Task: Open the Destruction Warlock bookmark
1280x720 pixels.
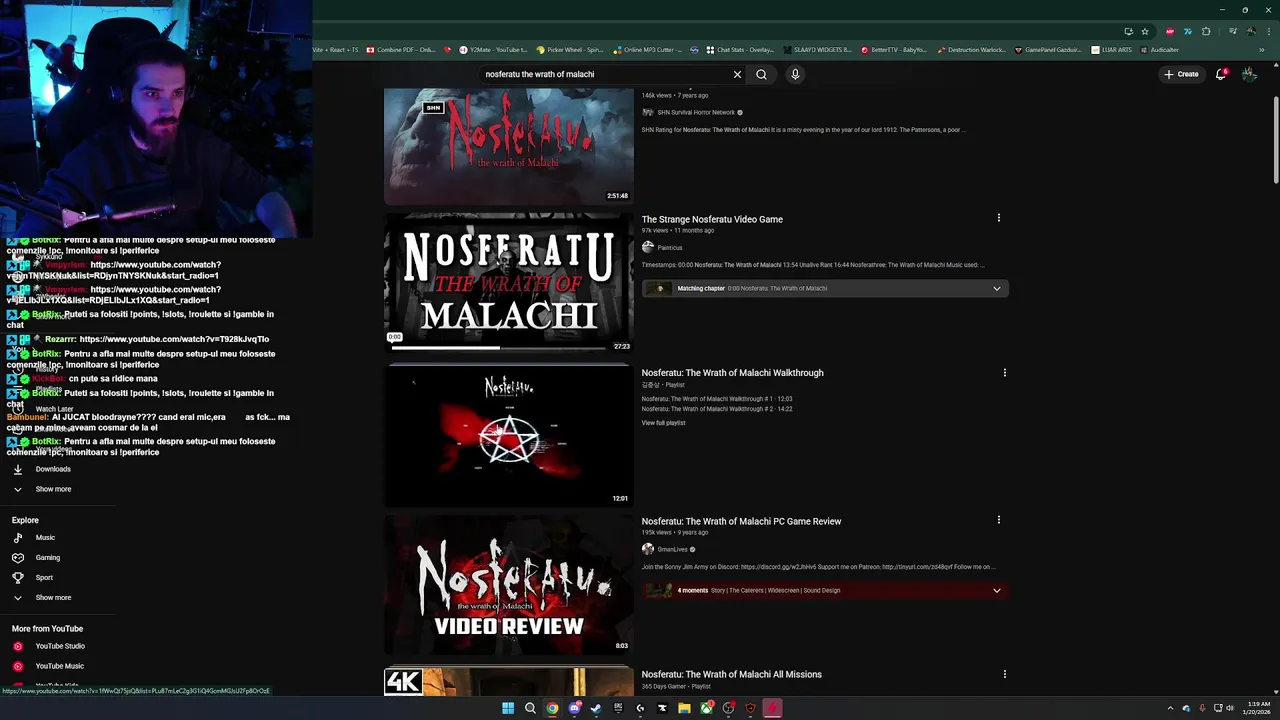Action: (x=972, y=50)
